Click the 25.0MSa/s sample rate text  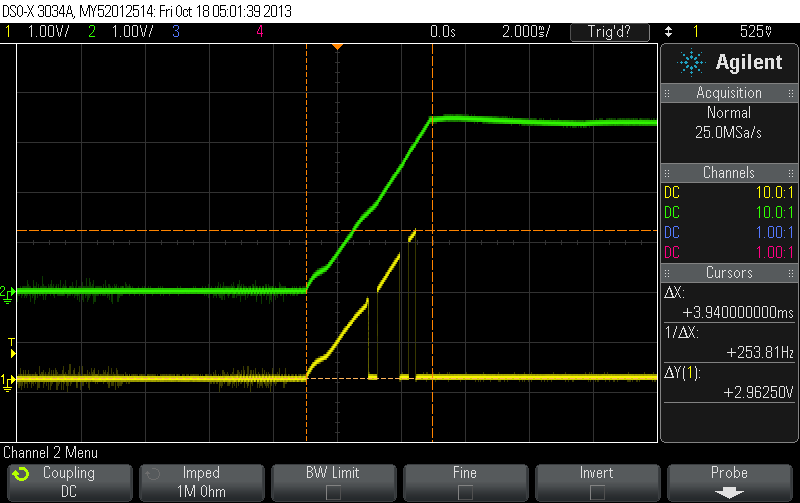pyautogui.click(x=729, y=133)
